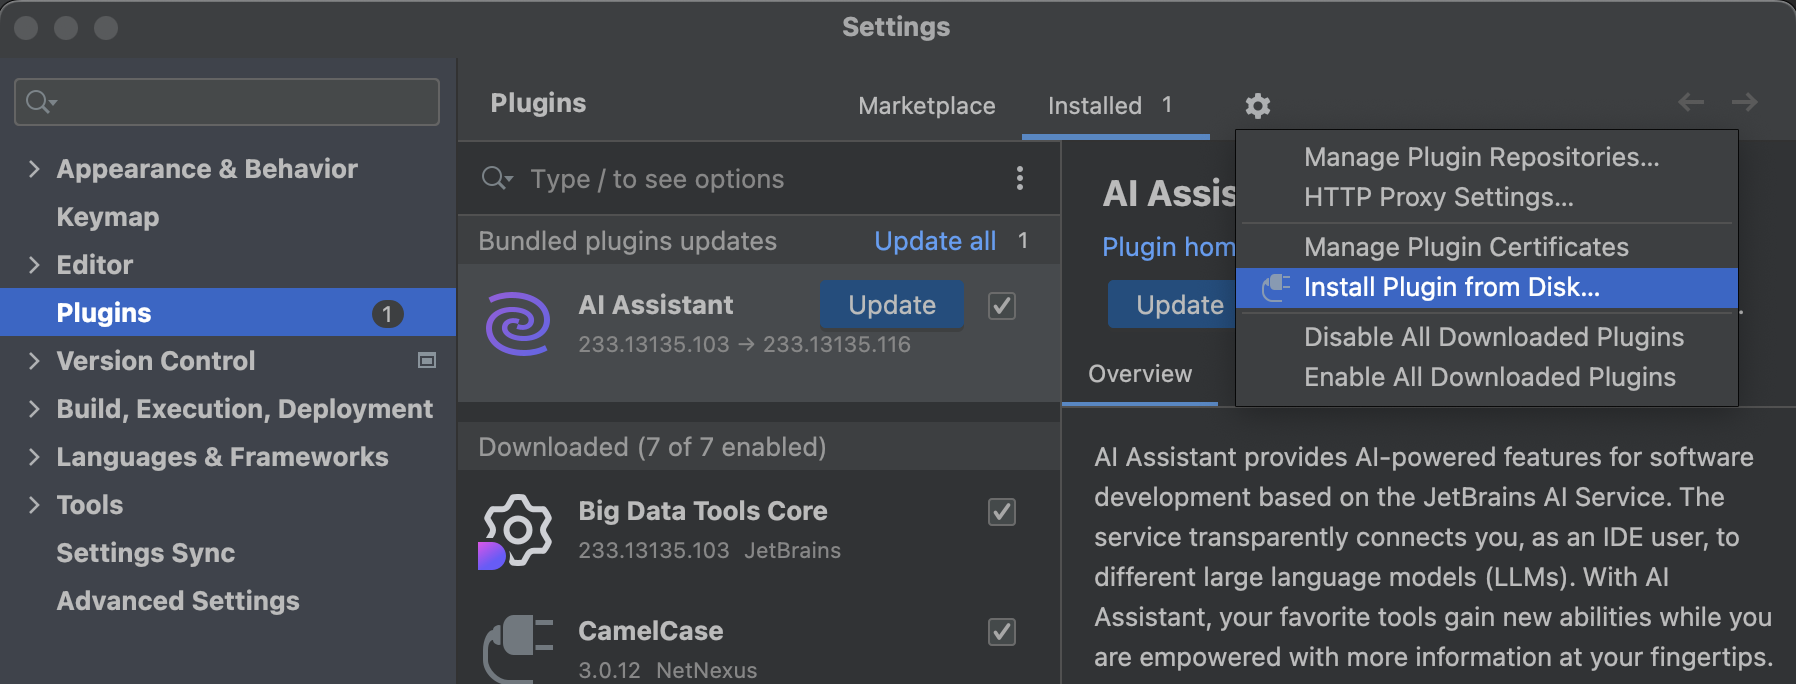
Task: Switch to the Marketplace tab
Action: pyautogui.click(x=926, y=106)
